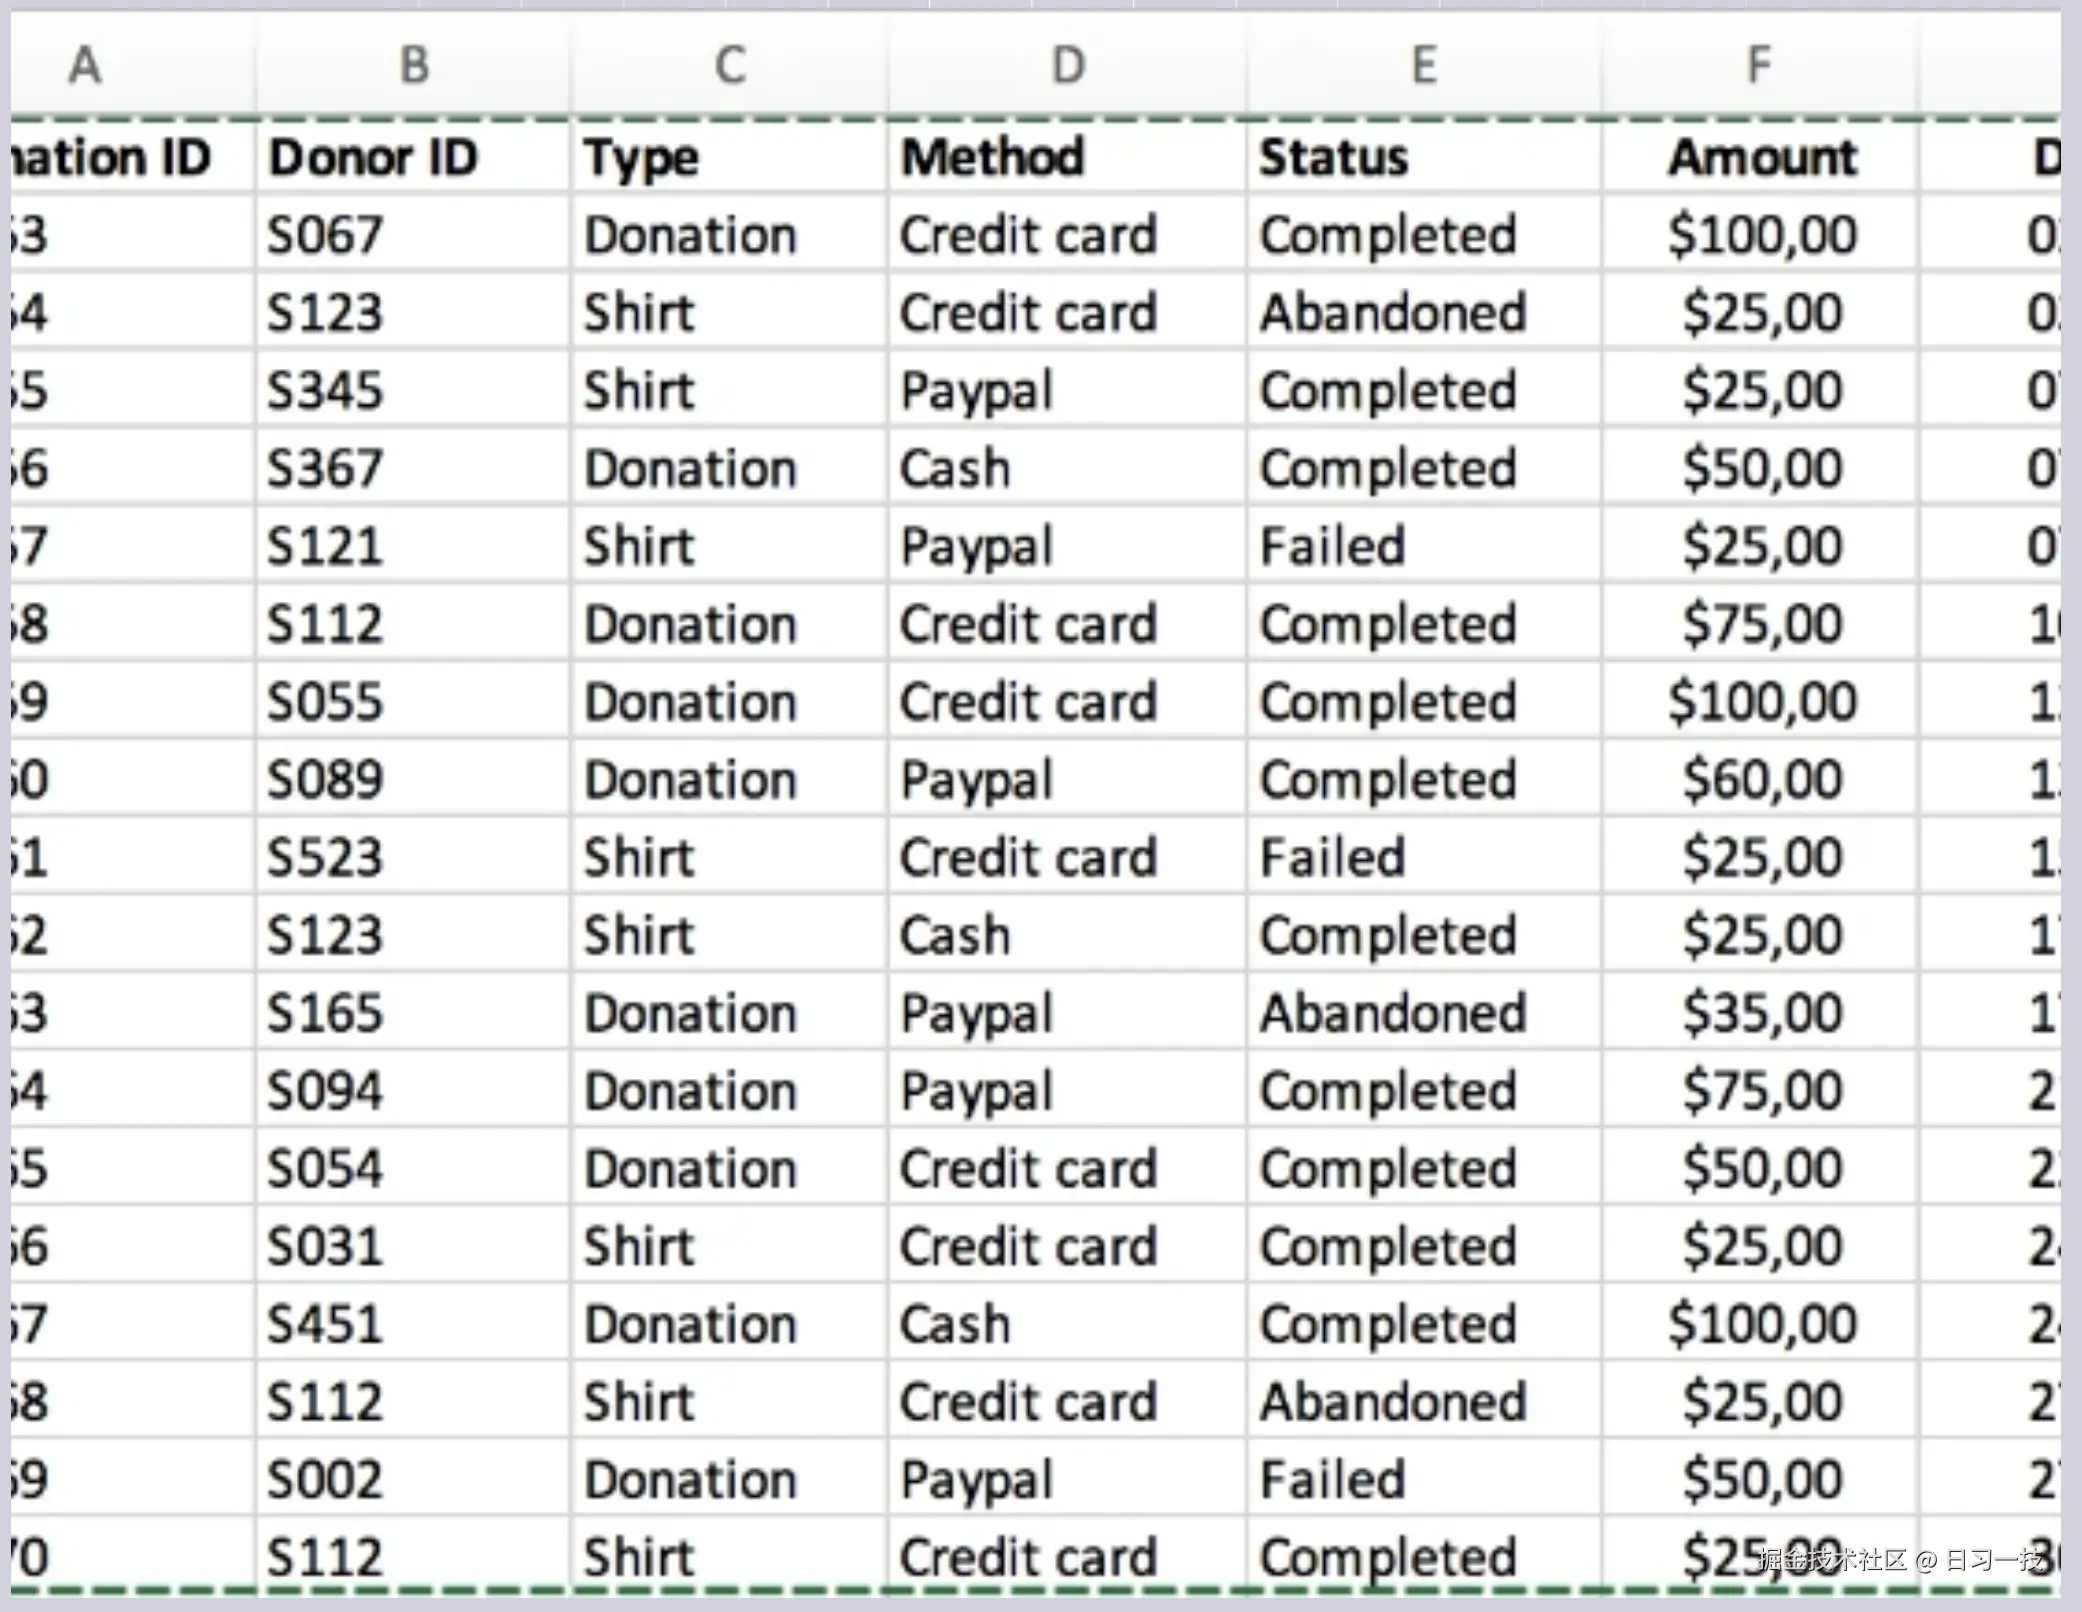2082x1612 pixels.
Task: Select the S002 Donation row's $50,00 amount
Action: point(1762,1478)
